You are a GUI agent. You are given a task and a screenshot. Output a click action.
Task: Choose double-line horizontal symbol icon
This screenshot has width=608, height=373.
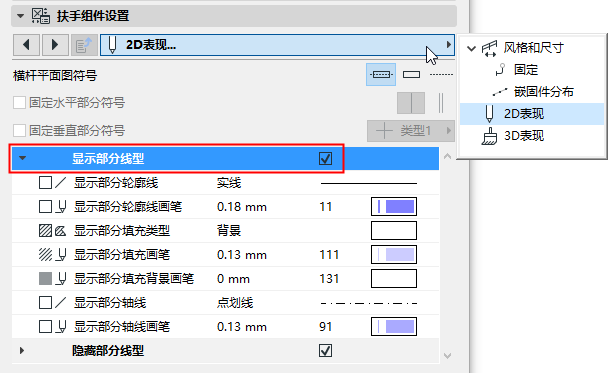441,103
